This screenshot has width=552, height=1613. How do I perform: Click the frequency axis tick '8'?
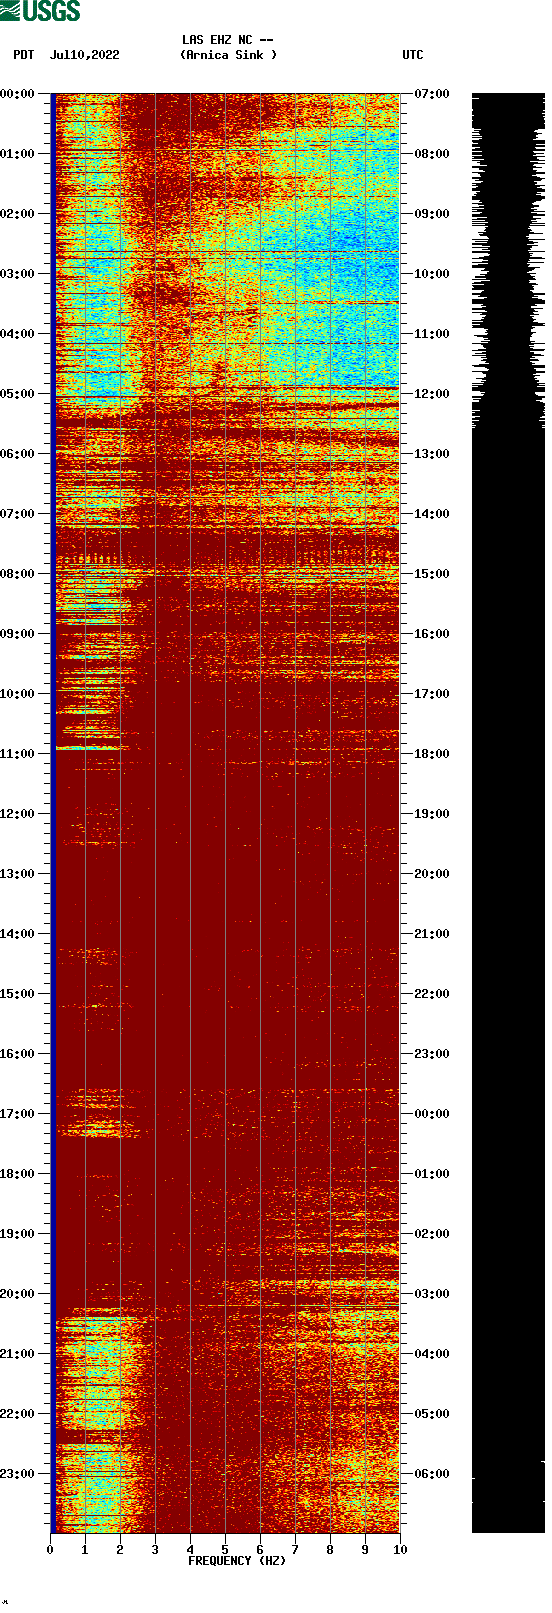(330, 1550)
